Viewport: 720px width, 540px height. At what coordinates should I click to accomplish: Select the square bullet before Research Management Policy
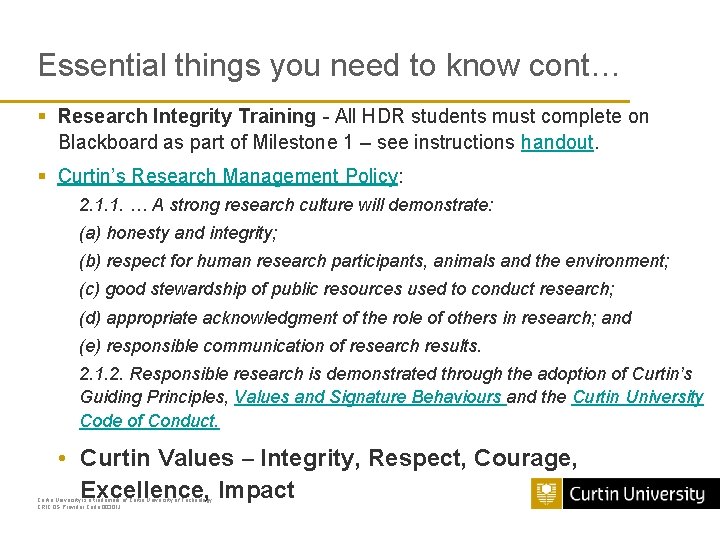(42, 176)
